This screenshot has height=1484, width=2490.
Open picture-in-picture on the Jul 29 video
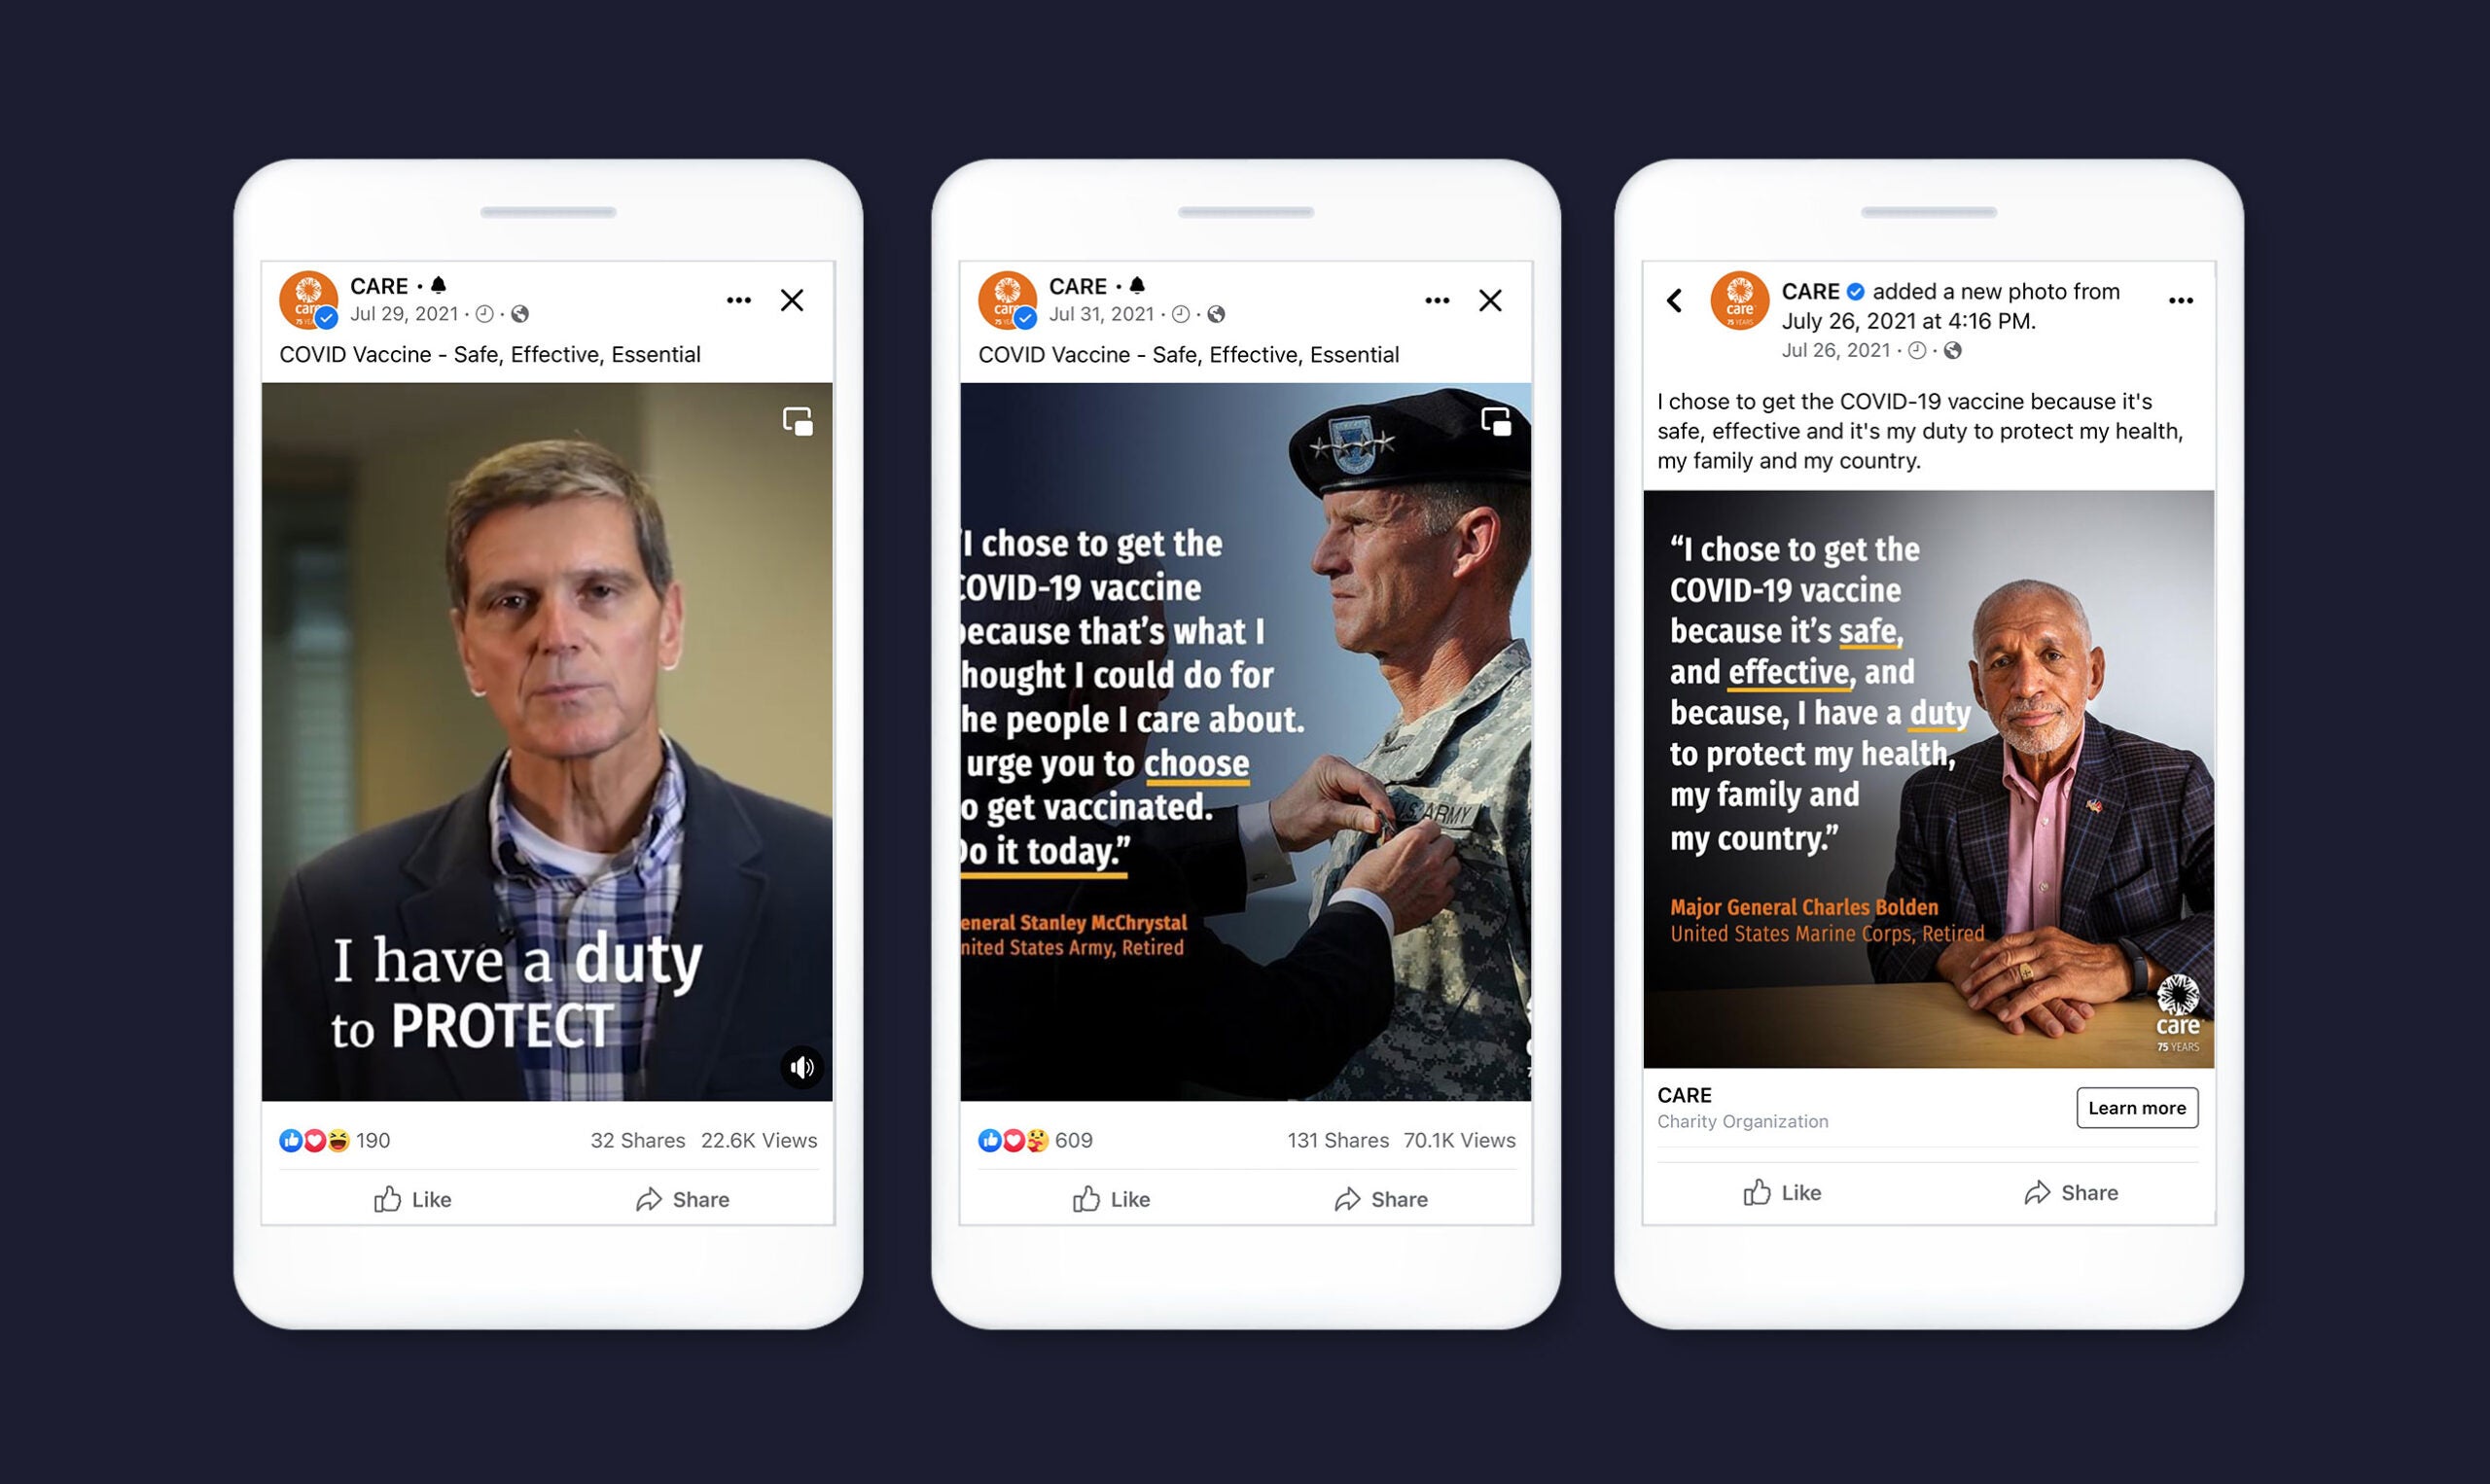798,421
